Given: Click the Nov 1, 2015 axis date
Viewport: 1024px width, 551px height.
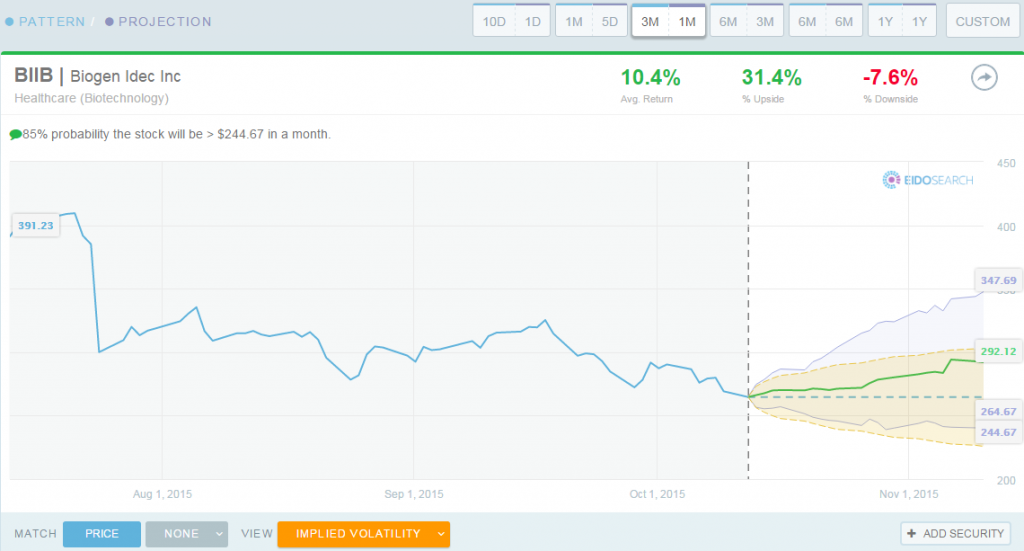Looking at the screenshot, I should point(908,494).
